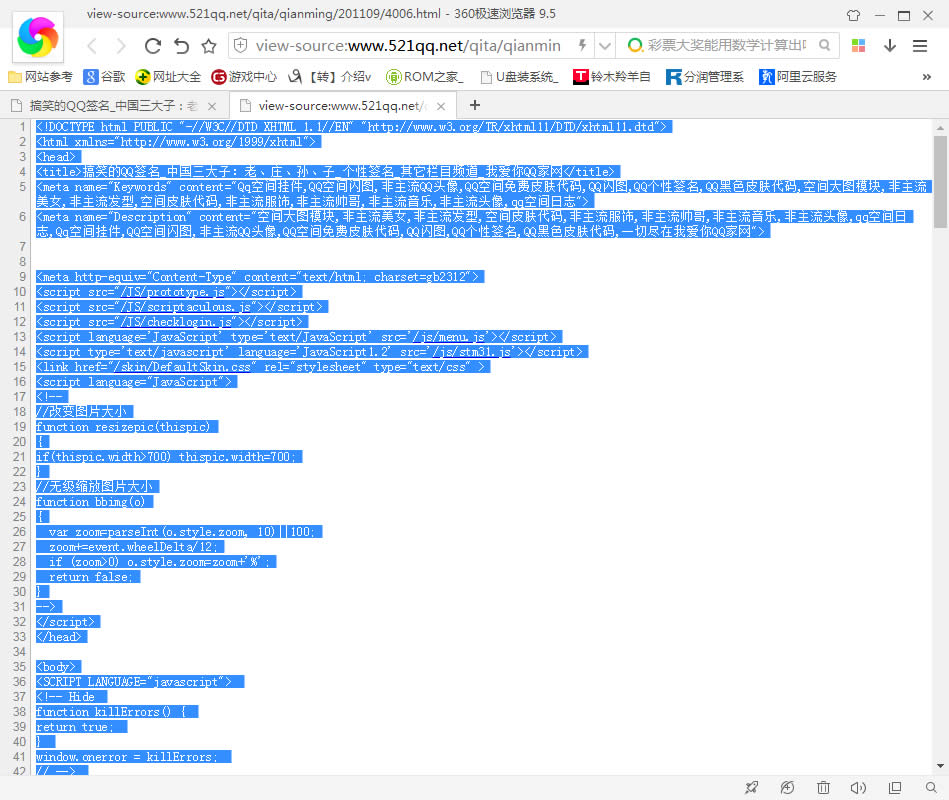Click the vertical scrollbar thumb
Screen dimensions: 949x800
coord(940,180)
